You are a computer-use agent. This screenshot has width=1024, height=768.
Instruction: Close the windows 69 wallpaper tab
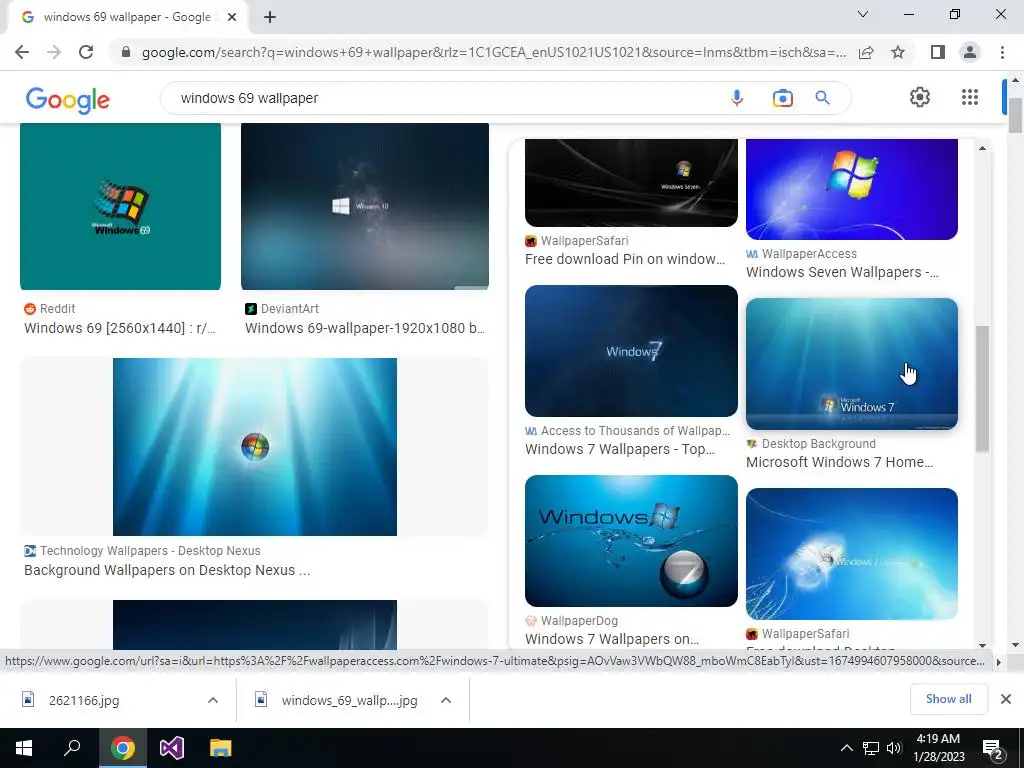coord(232,17)
